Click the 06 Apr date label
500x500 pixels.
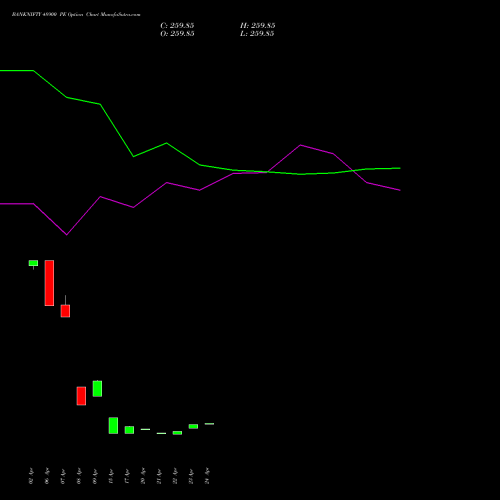pyautogui.click(x=47, y=476)
